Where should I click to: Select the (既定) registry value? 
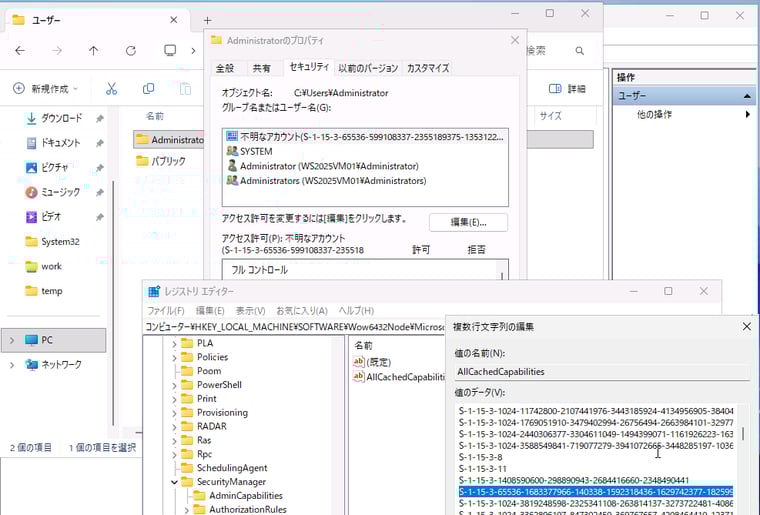coord(372,361)
